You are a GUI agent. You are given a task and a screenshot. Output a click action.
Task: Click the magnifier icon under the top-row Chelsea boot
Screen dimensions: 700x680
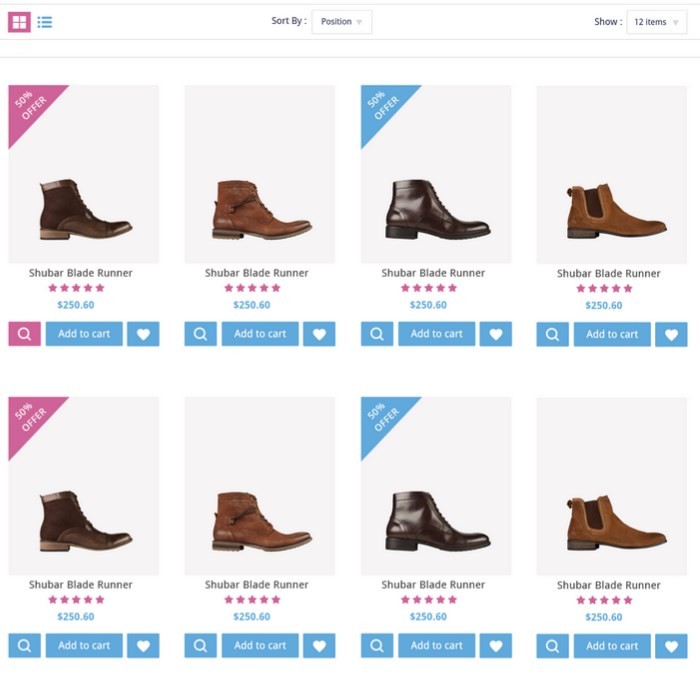553,334
